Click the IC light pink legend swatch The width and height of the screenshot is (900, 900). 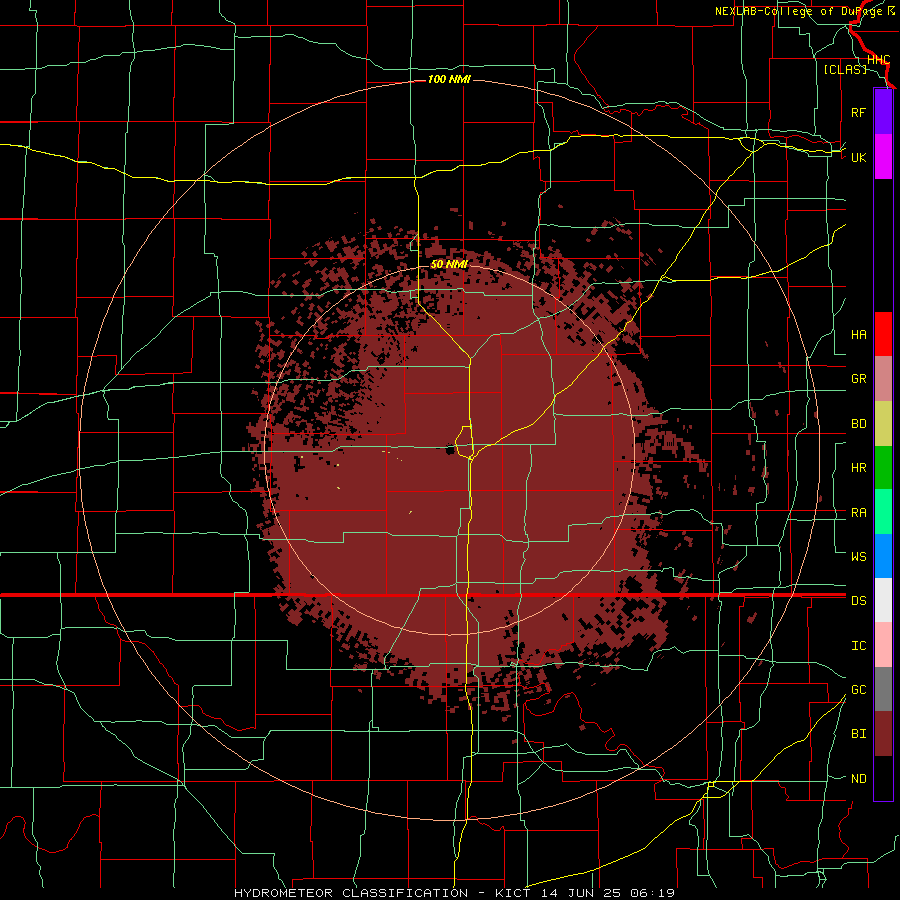pos(883,645)
